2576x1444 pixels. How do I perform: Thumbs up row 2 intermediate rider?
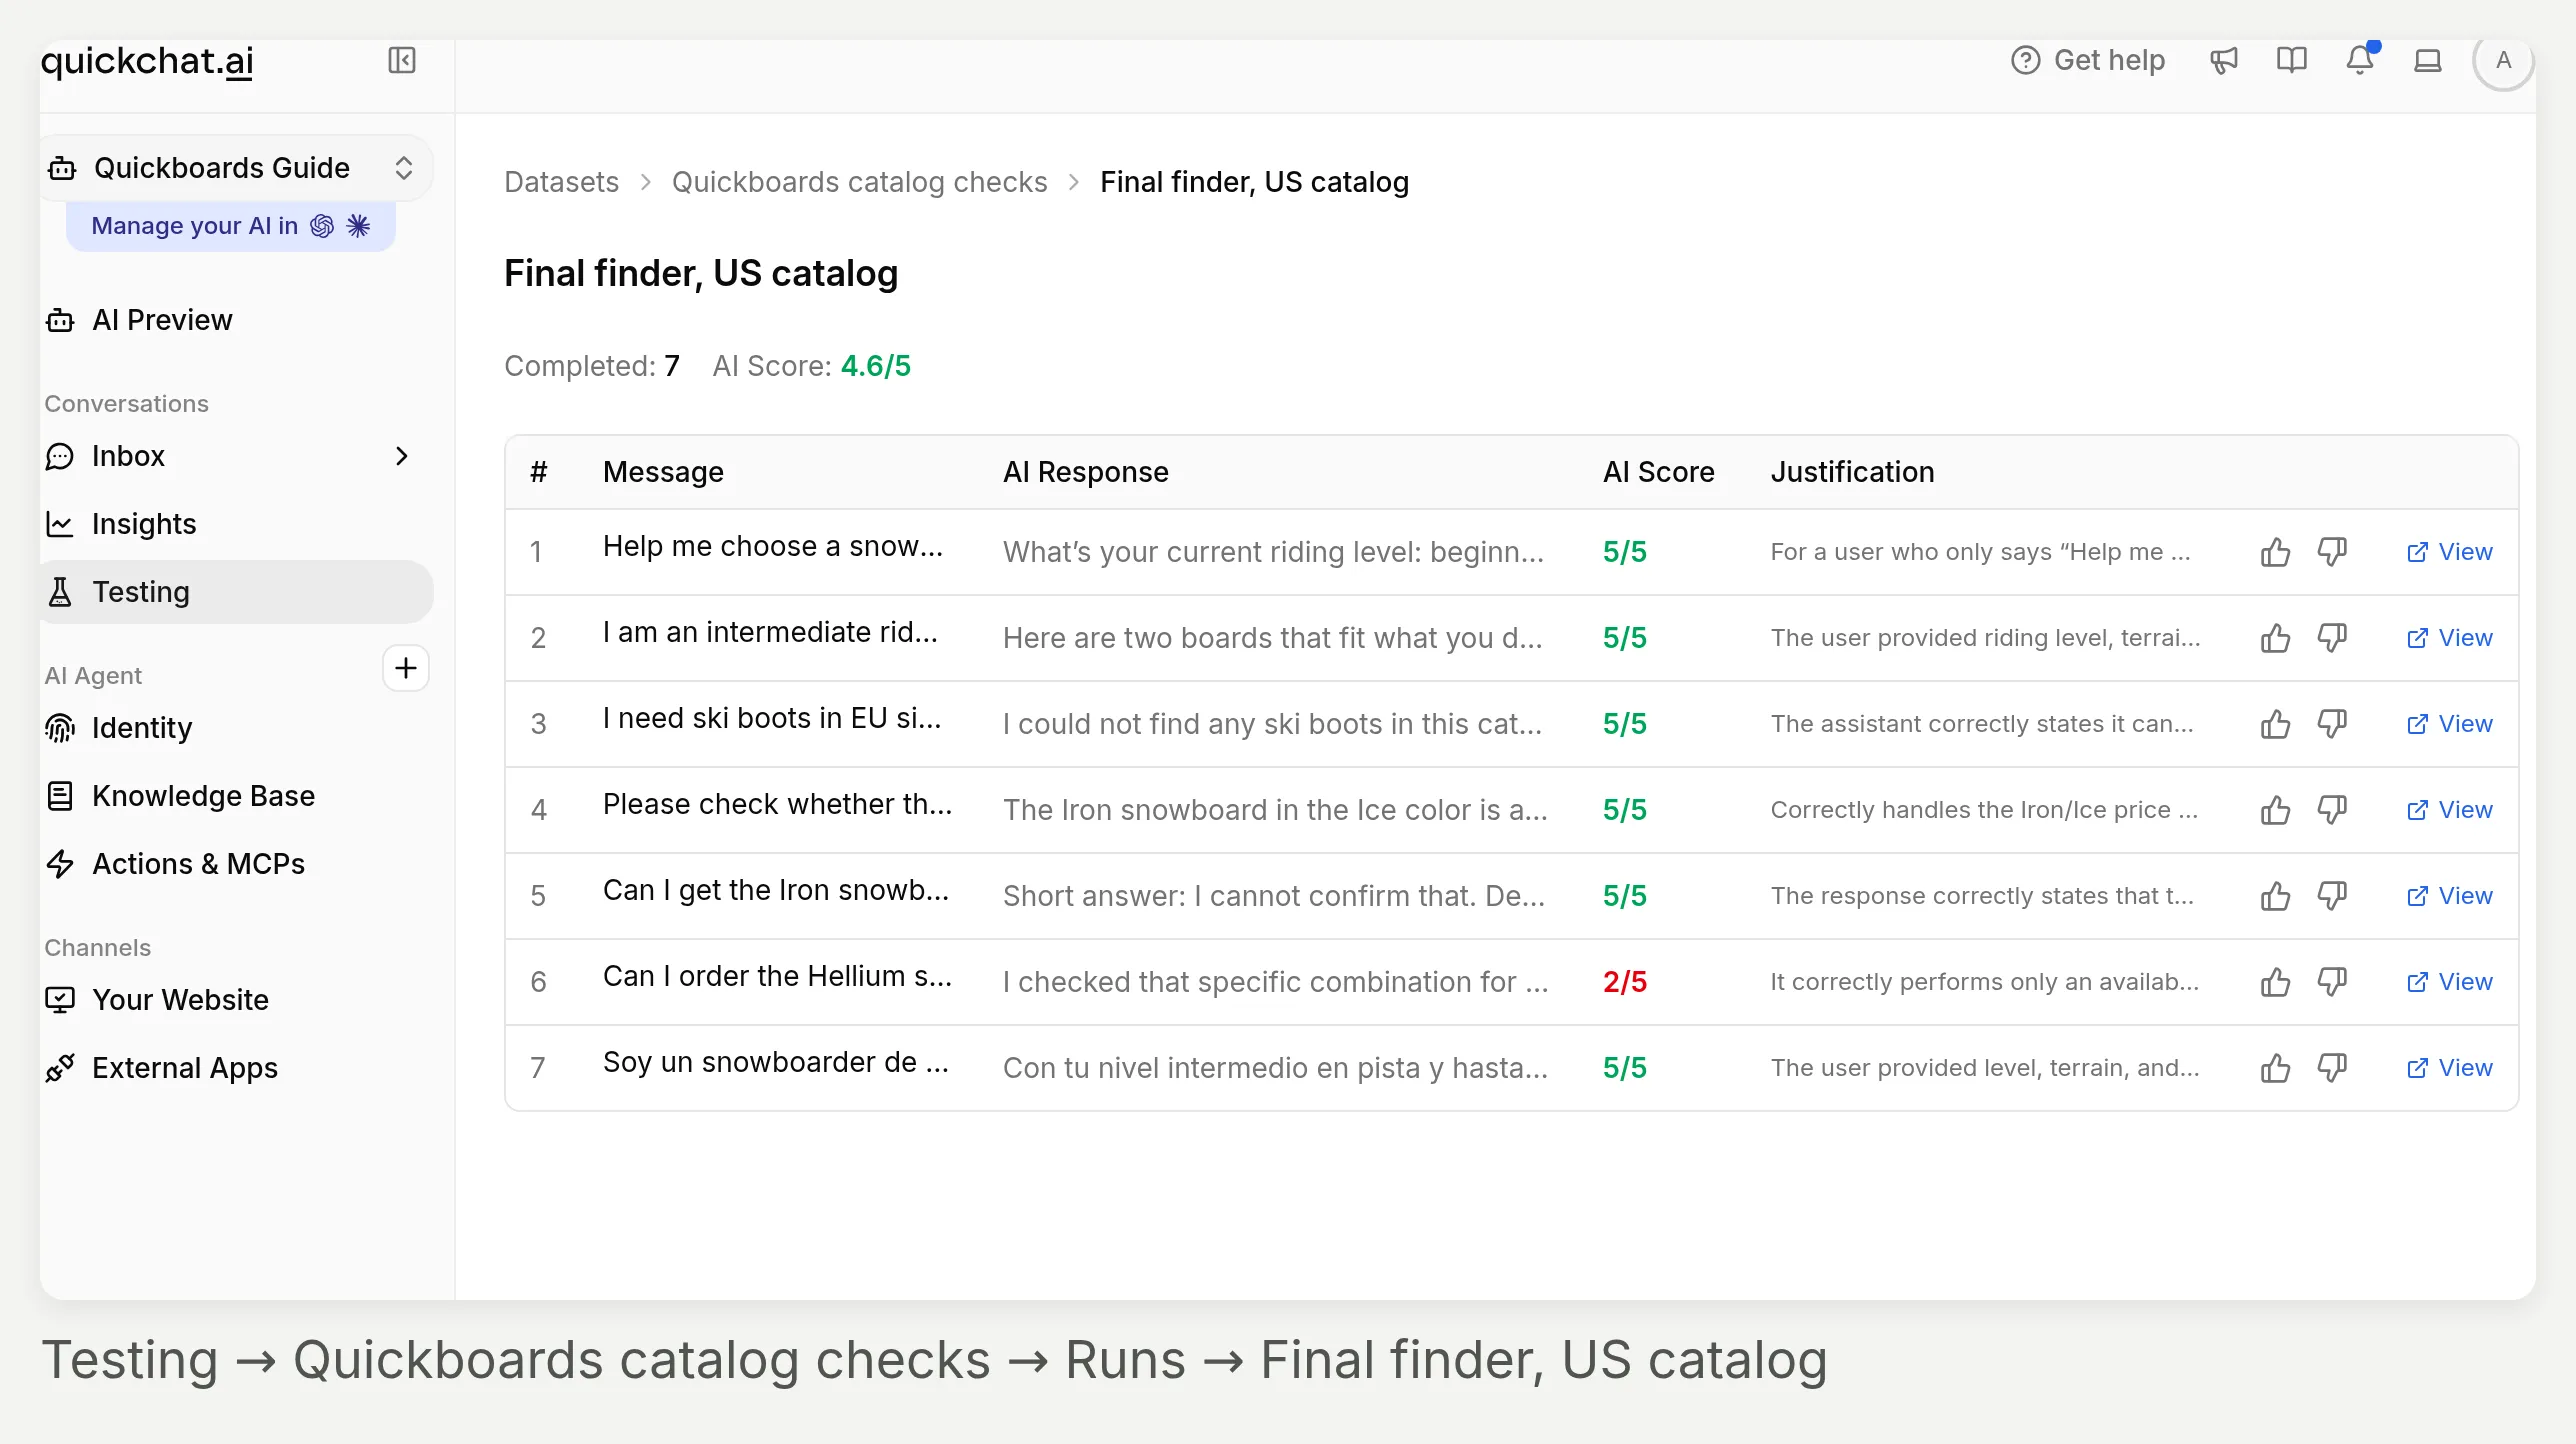point(2275,638)
